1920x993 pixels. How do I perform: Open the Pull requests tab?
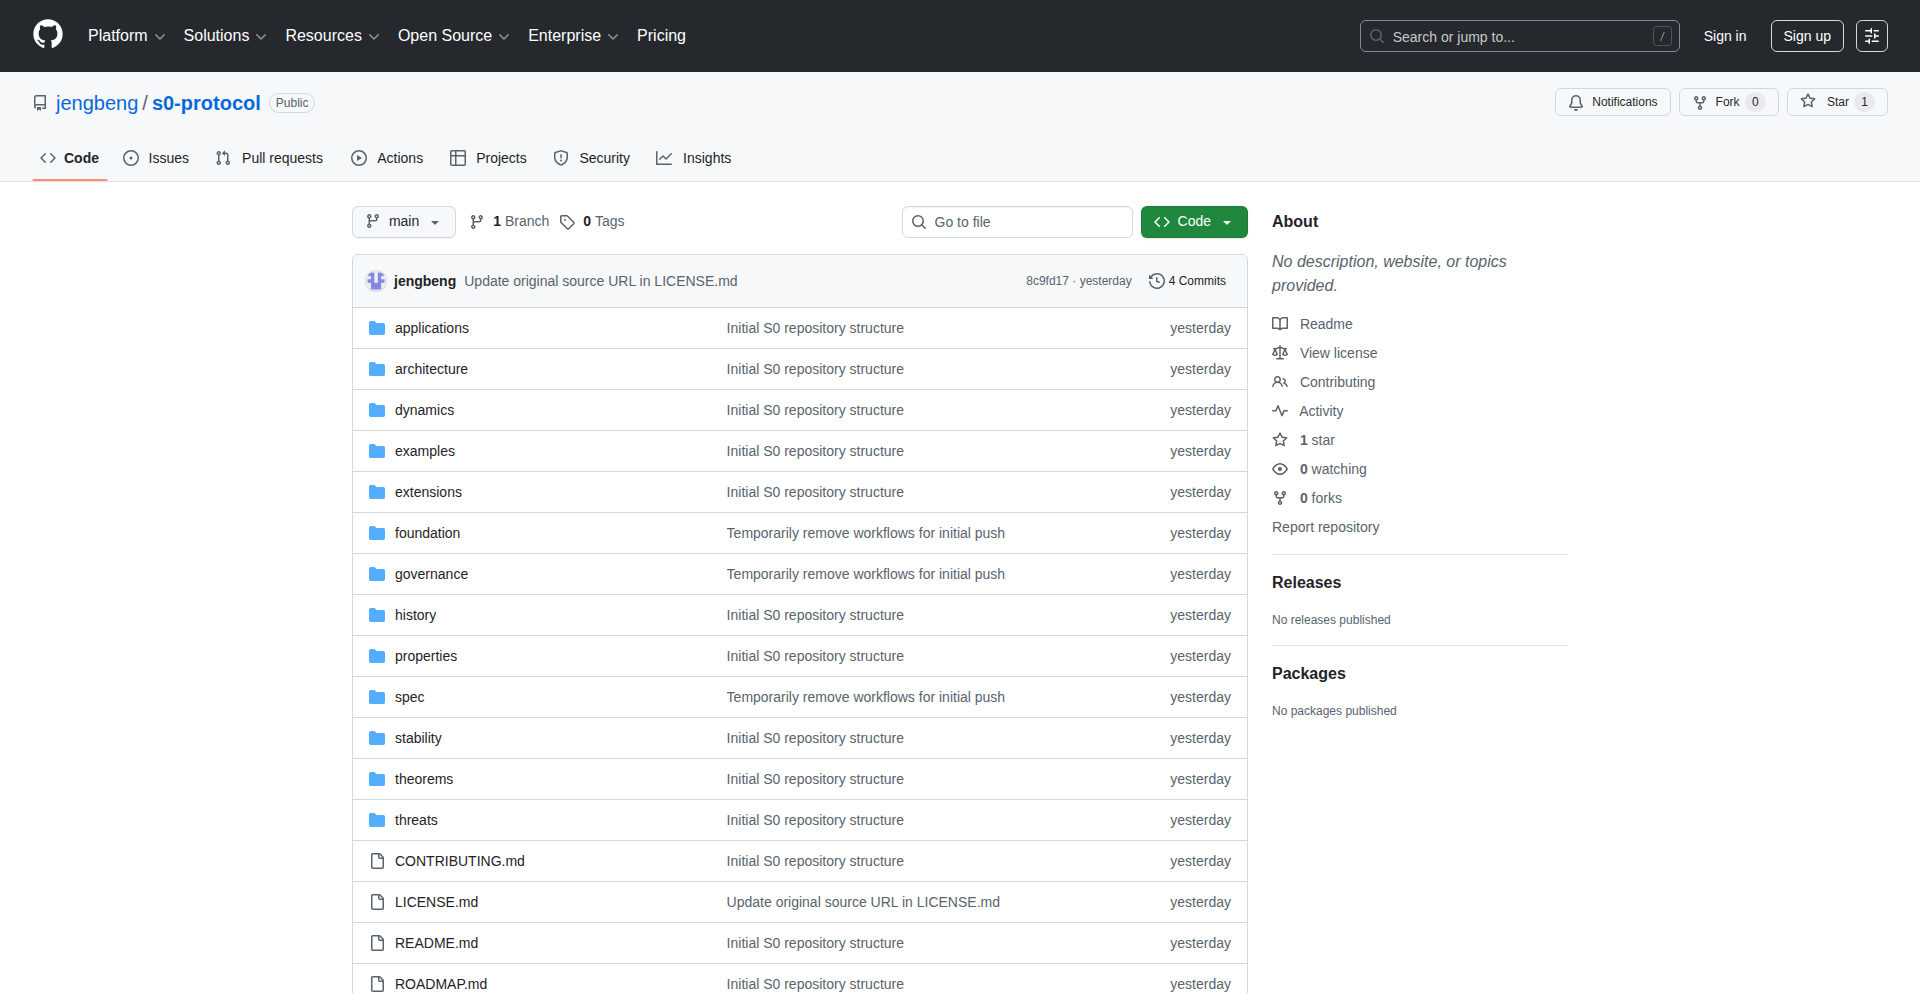270,158
